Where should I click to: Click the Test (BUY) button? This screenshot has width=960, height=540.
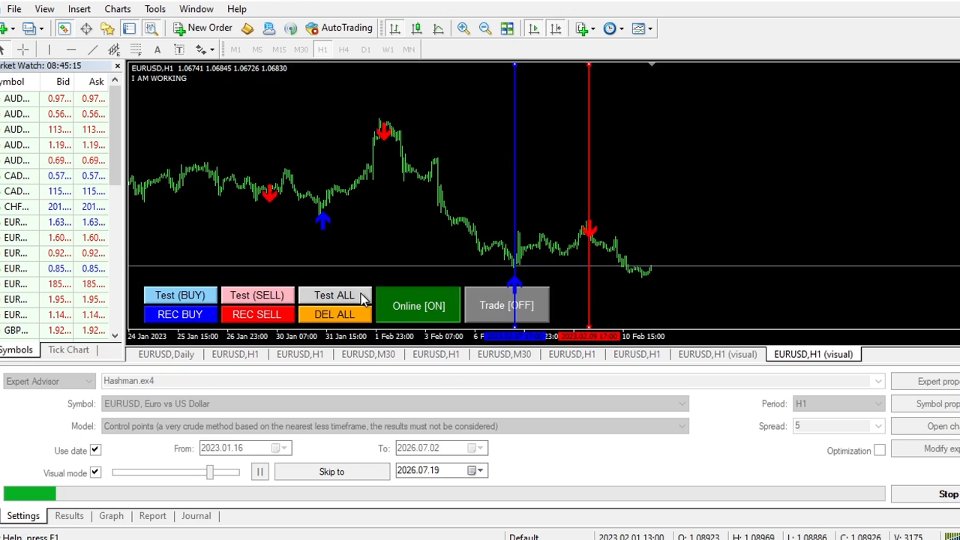tap(180, 295)
